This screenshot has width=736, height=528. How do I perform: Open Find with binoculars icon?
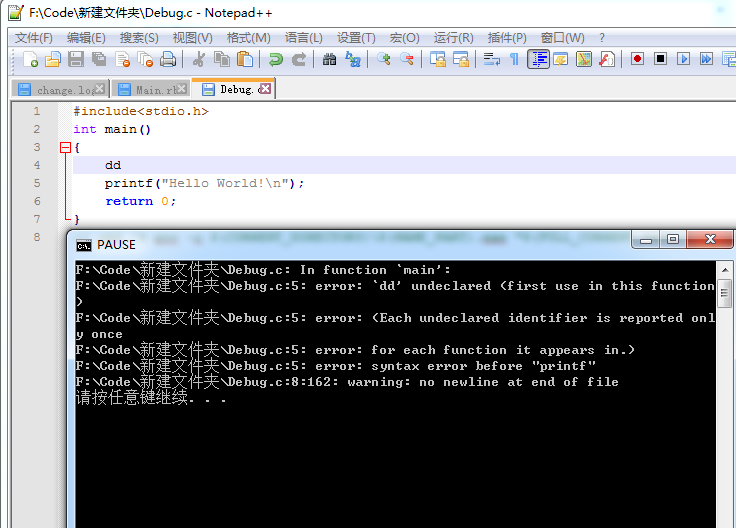[x=330, y=60]
